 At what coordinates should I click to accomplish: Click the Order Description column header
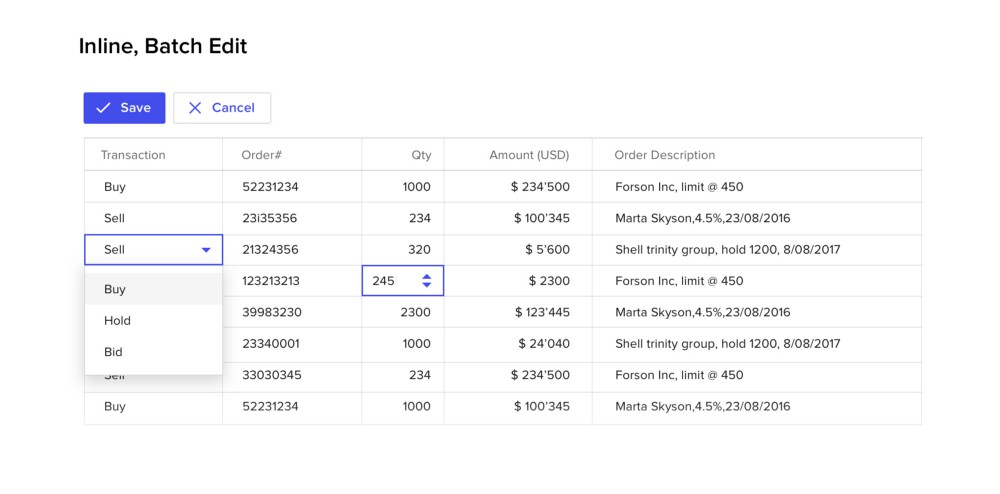click(664, 155)
